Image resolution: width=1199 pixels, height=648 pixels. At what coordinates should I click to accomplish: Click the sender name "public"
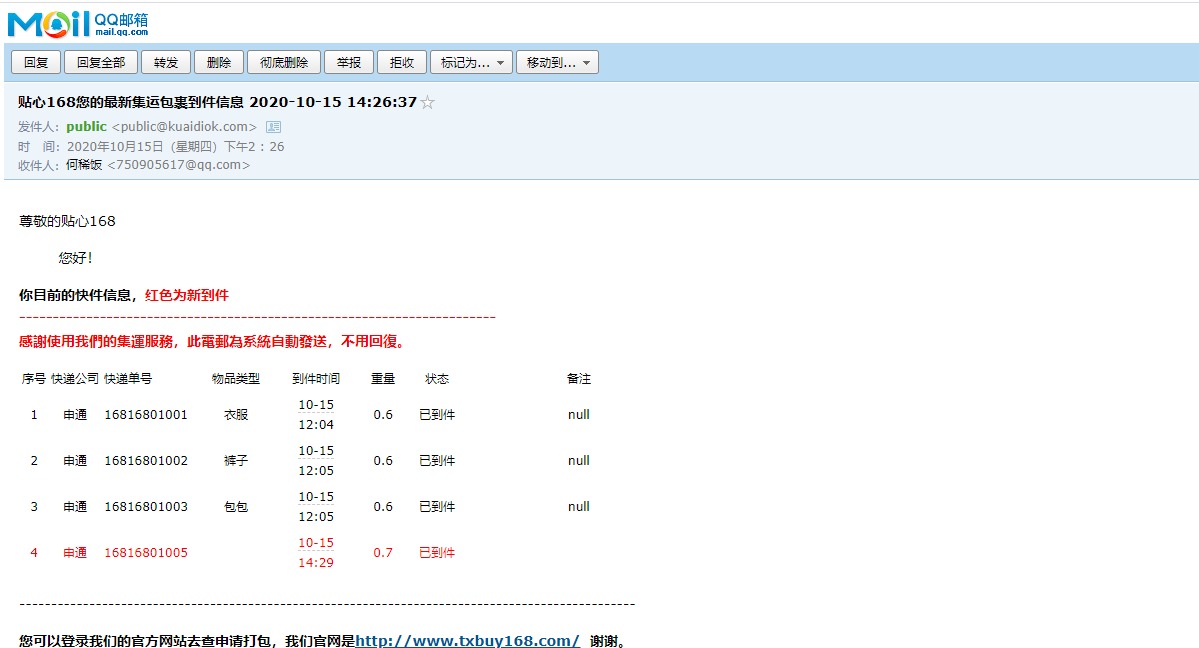pos(86,127)
